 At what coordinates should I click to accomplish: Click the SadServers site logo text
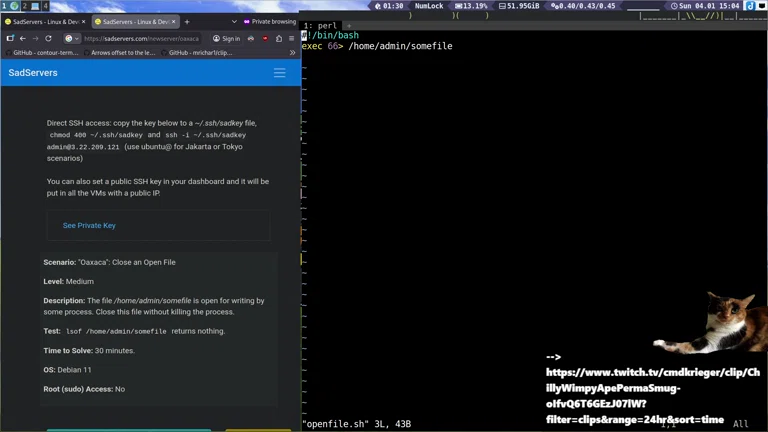(33, 73)
